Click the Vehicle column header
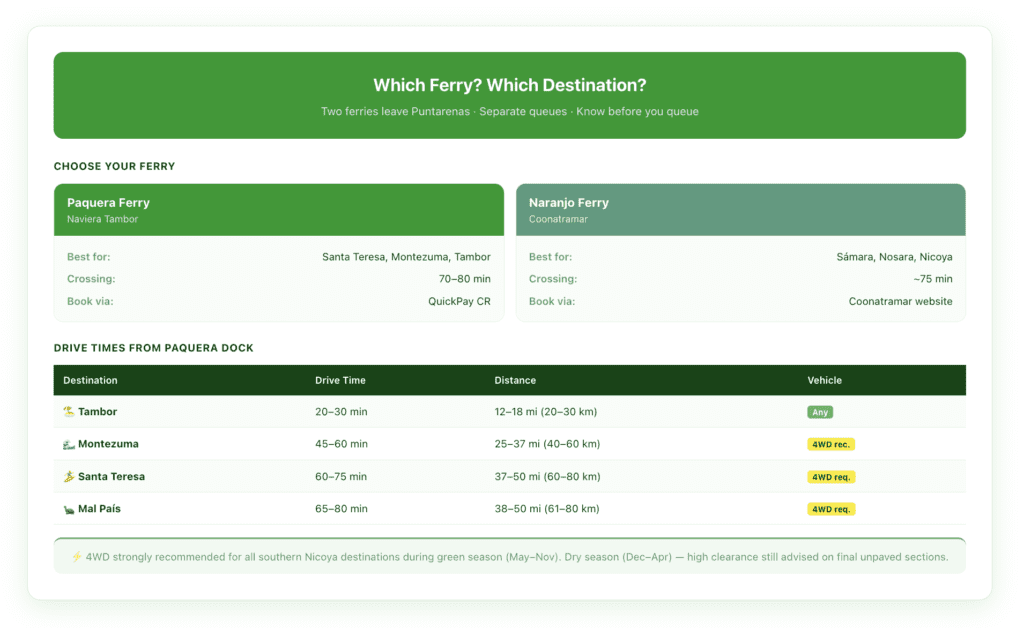Viewport: 1024px width, 628px height. (x=824, y=380)
